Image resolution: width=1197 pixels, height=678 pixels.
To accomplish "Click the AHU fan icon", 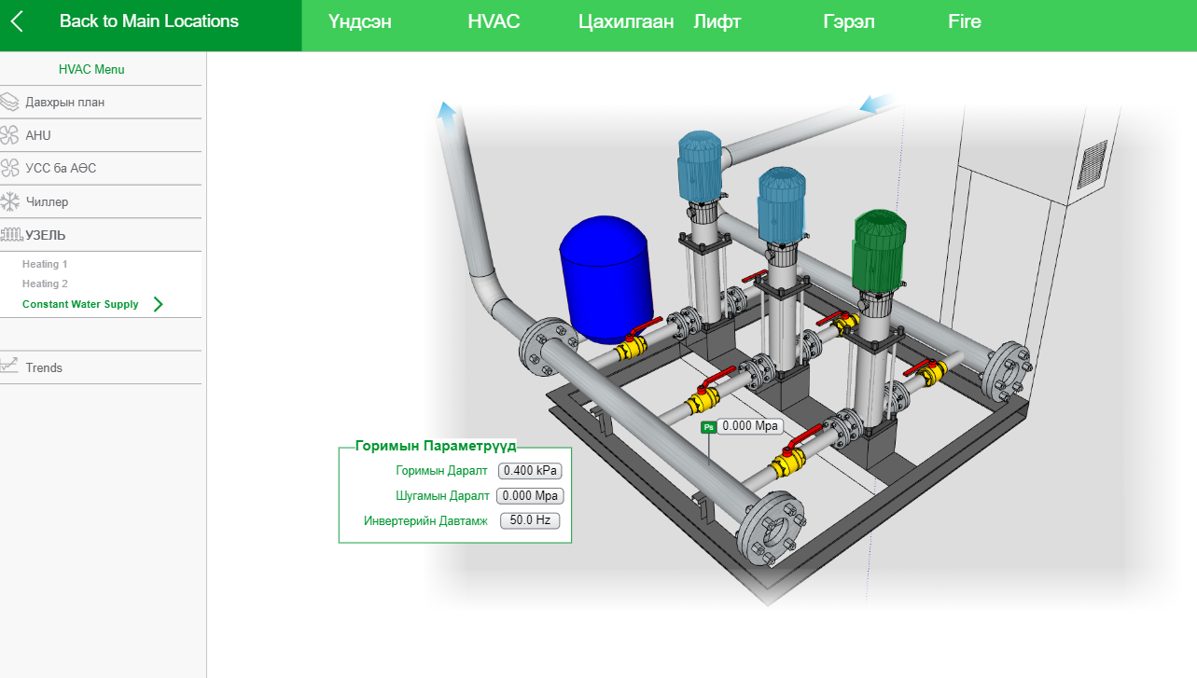I will click(10, 135).
